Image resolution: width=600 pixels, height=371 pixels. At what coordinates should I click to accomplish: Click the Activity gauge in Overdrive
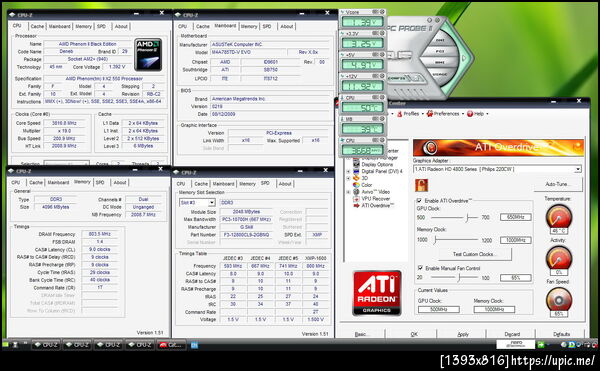(559, 258)
